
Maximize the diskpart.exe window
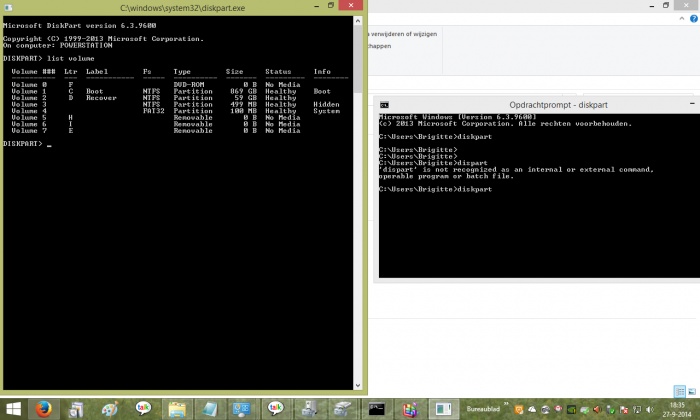pos(331,5)
